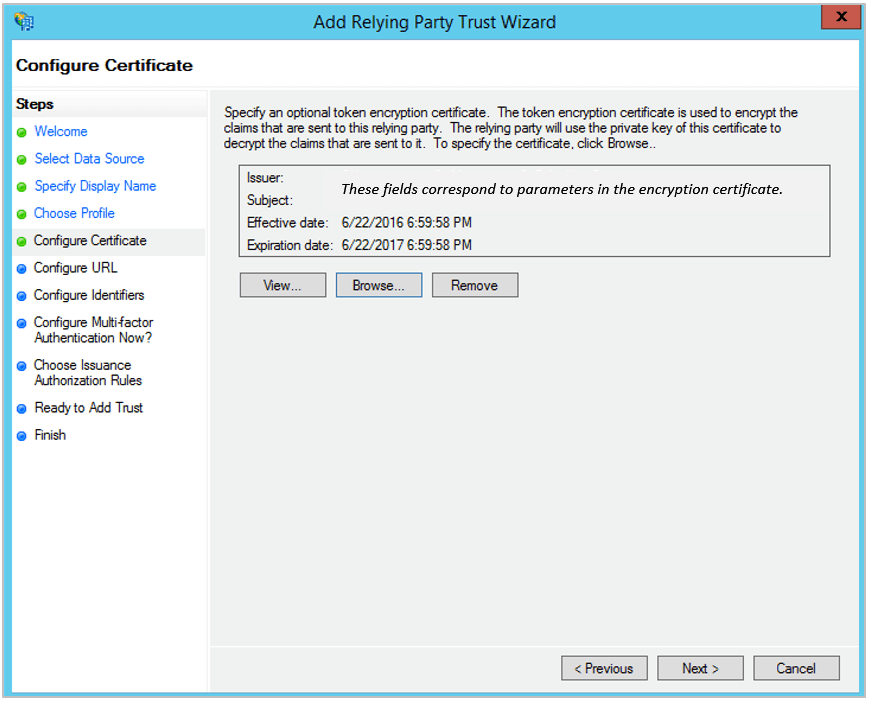Click the blue status dot next to Finish

(x=24, y=435)
